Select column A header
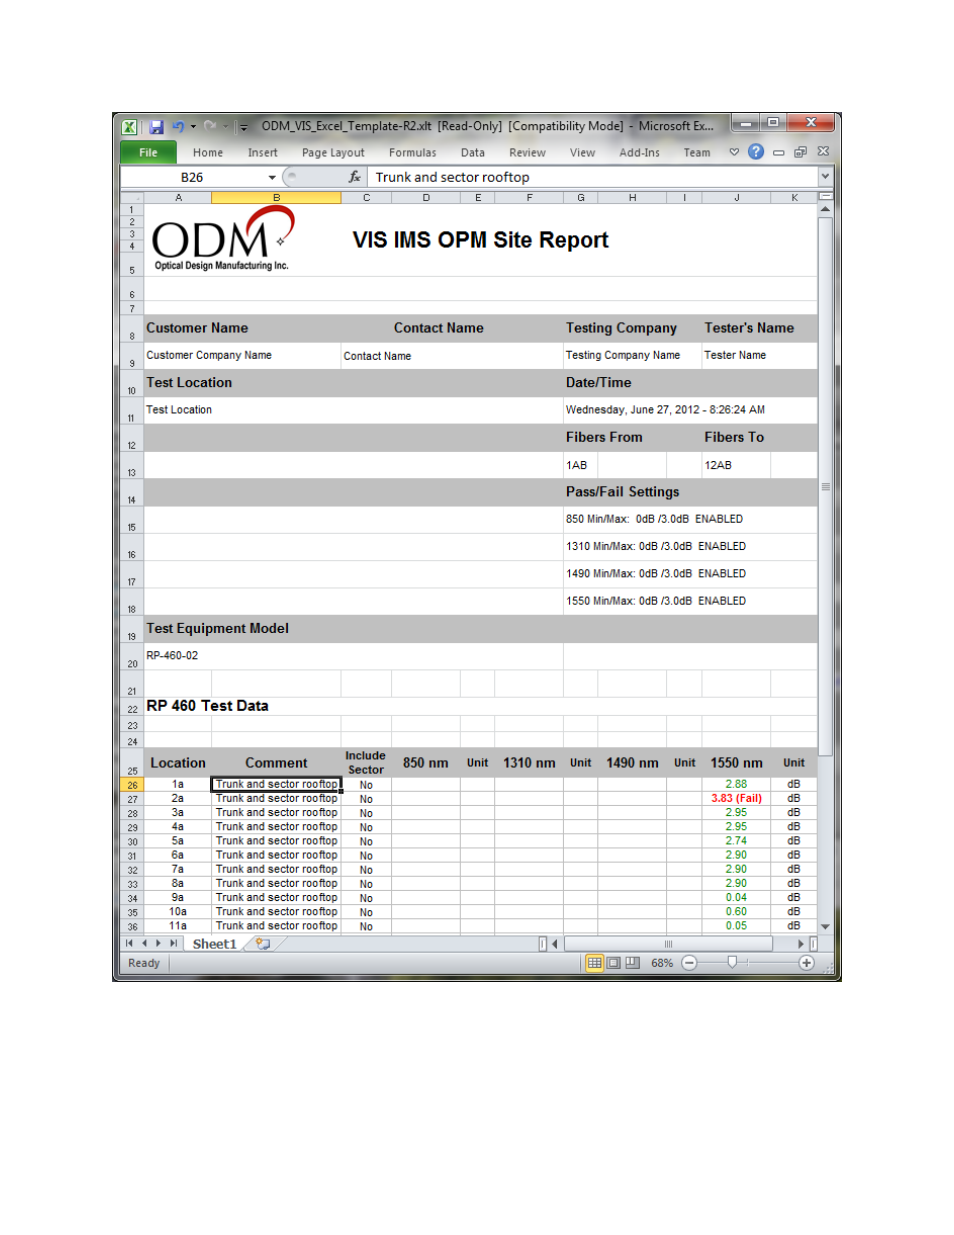Viewport: 954px width, 1235px height. point(178,198)
